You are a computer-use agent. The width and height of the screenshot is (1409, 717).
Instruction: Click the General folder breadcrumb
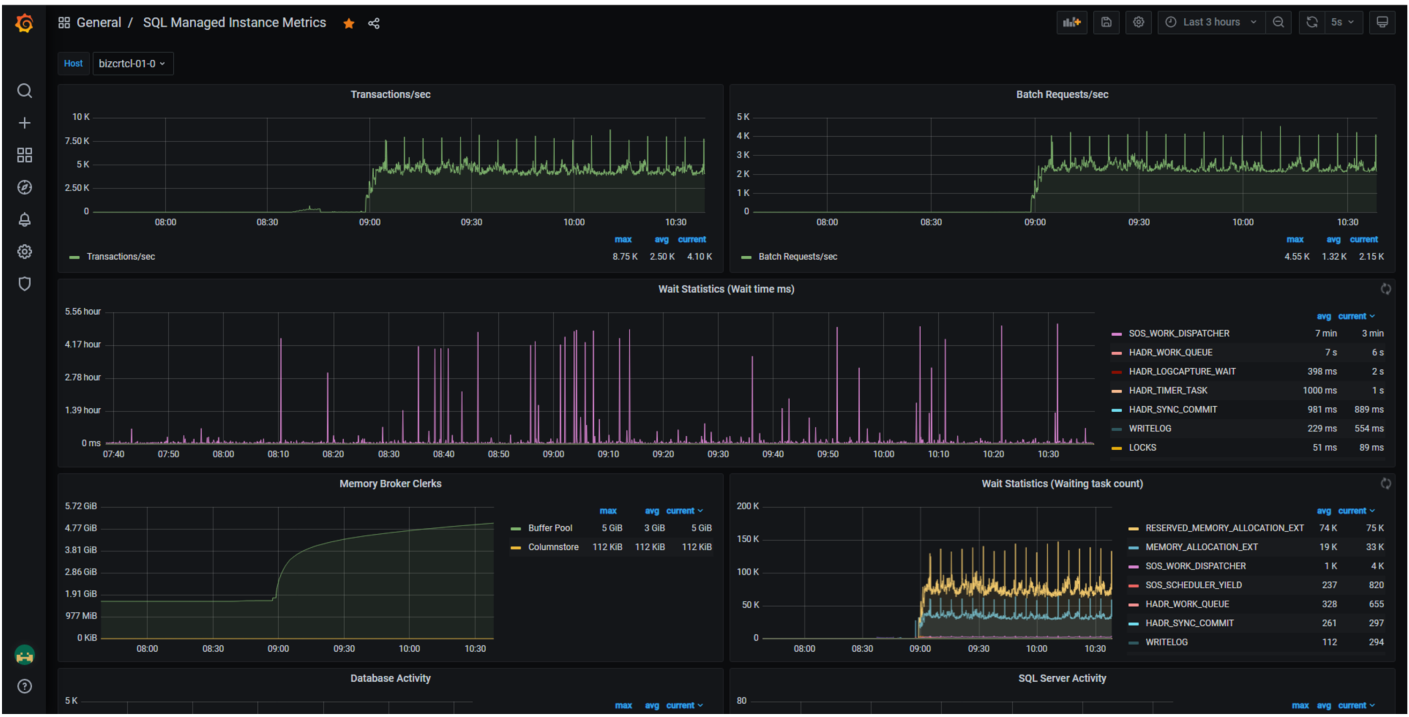pyautogui.click(x=98, y=22)
